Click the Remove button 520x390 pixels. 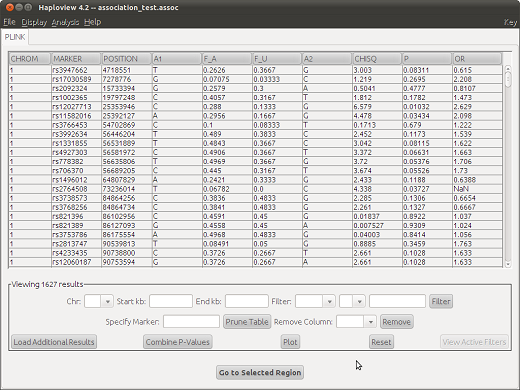point(396,322)
